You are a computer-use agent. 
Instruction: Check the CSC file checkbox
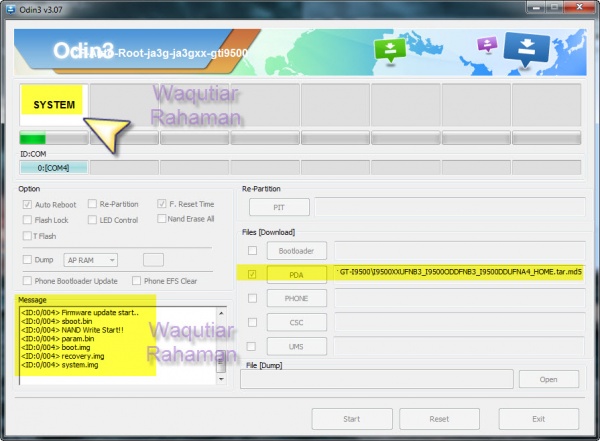(252, 322)
